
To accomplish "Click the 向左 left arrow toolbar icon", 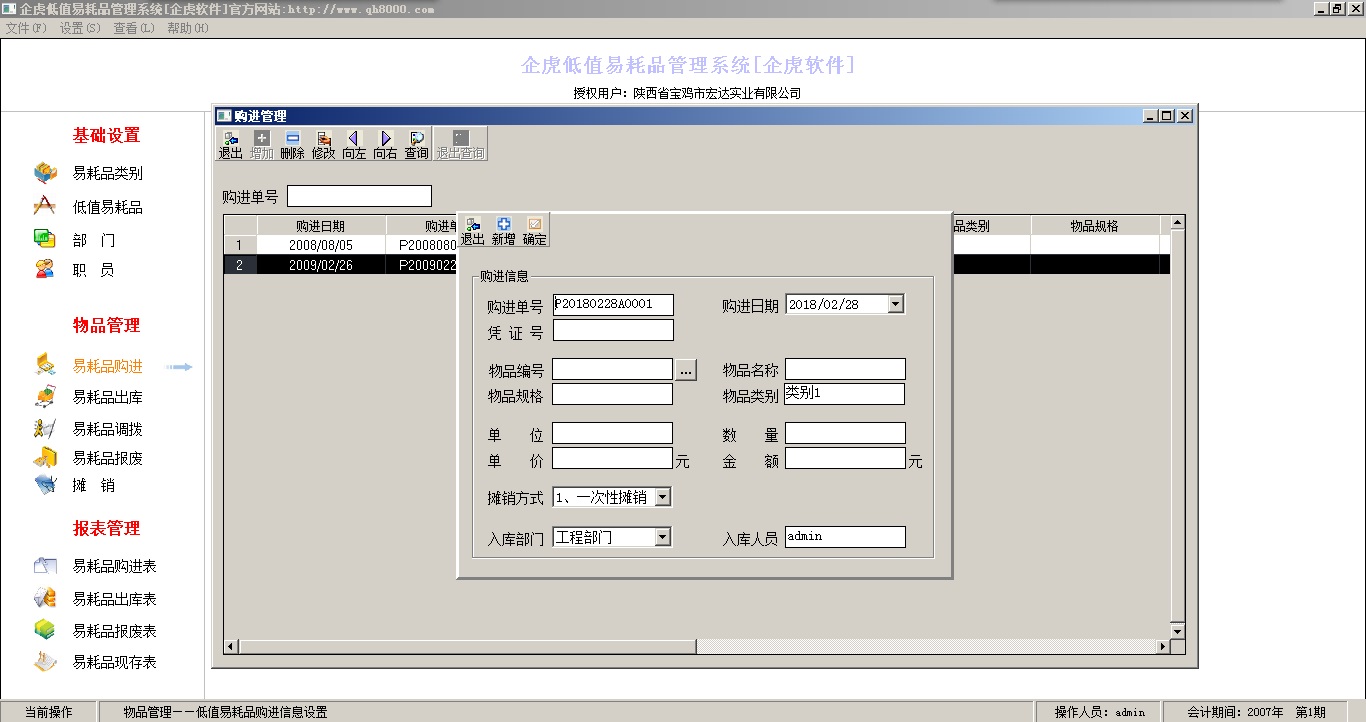I will click(x=354, y=145).
